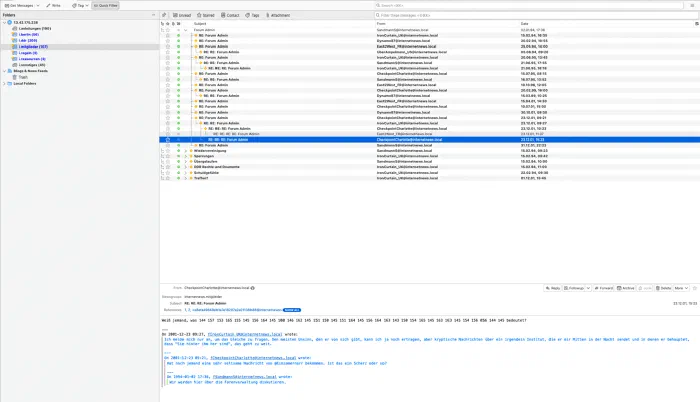Filter messages with Attachment
Image resolution: width=700 pixels, height=402 pixels.
point(282,16)
